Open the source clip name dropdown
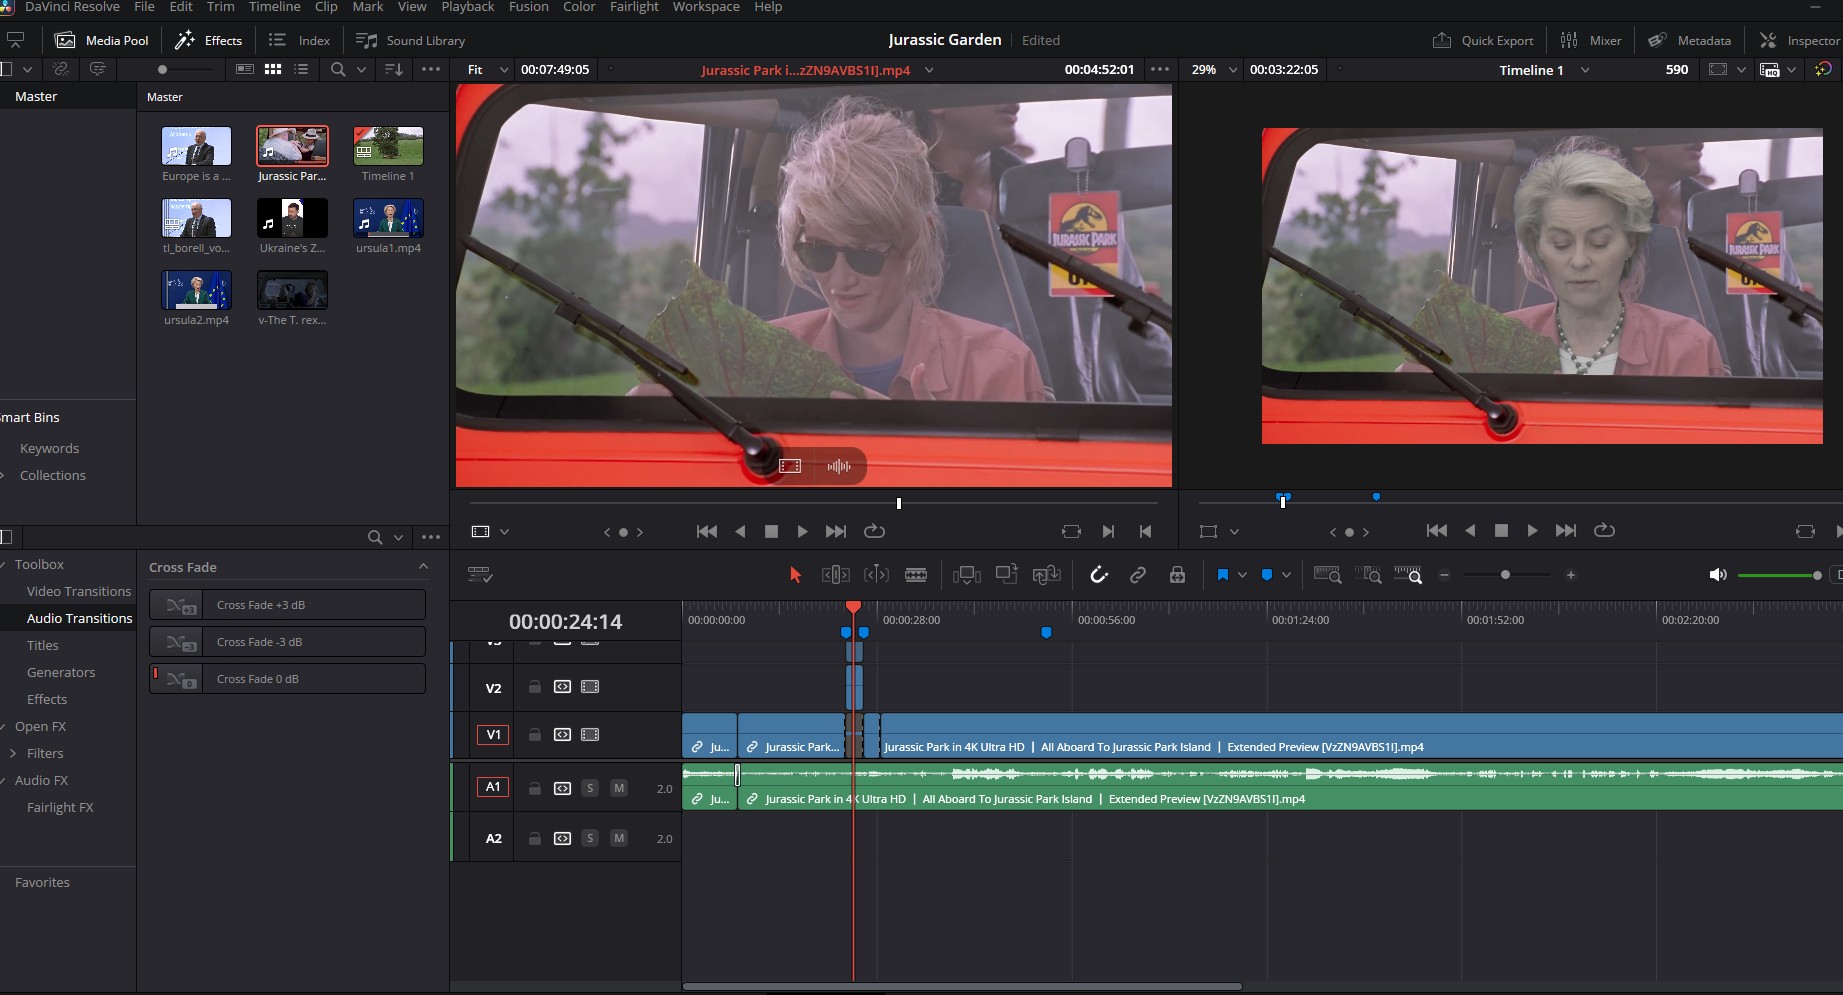1843x995 pixels. pos(929,70)
